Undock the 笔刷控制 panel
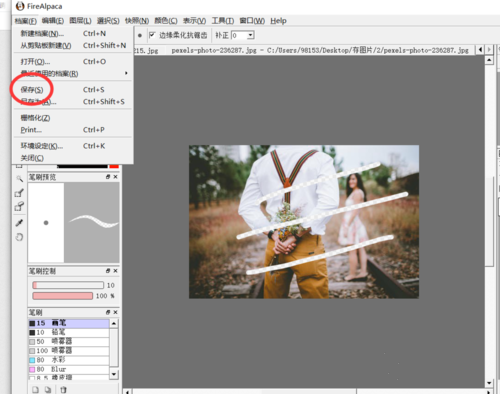 coord(108,271)
